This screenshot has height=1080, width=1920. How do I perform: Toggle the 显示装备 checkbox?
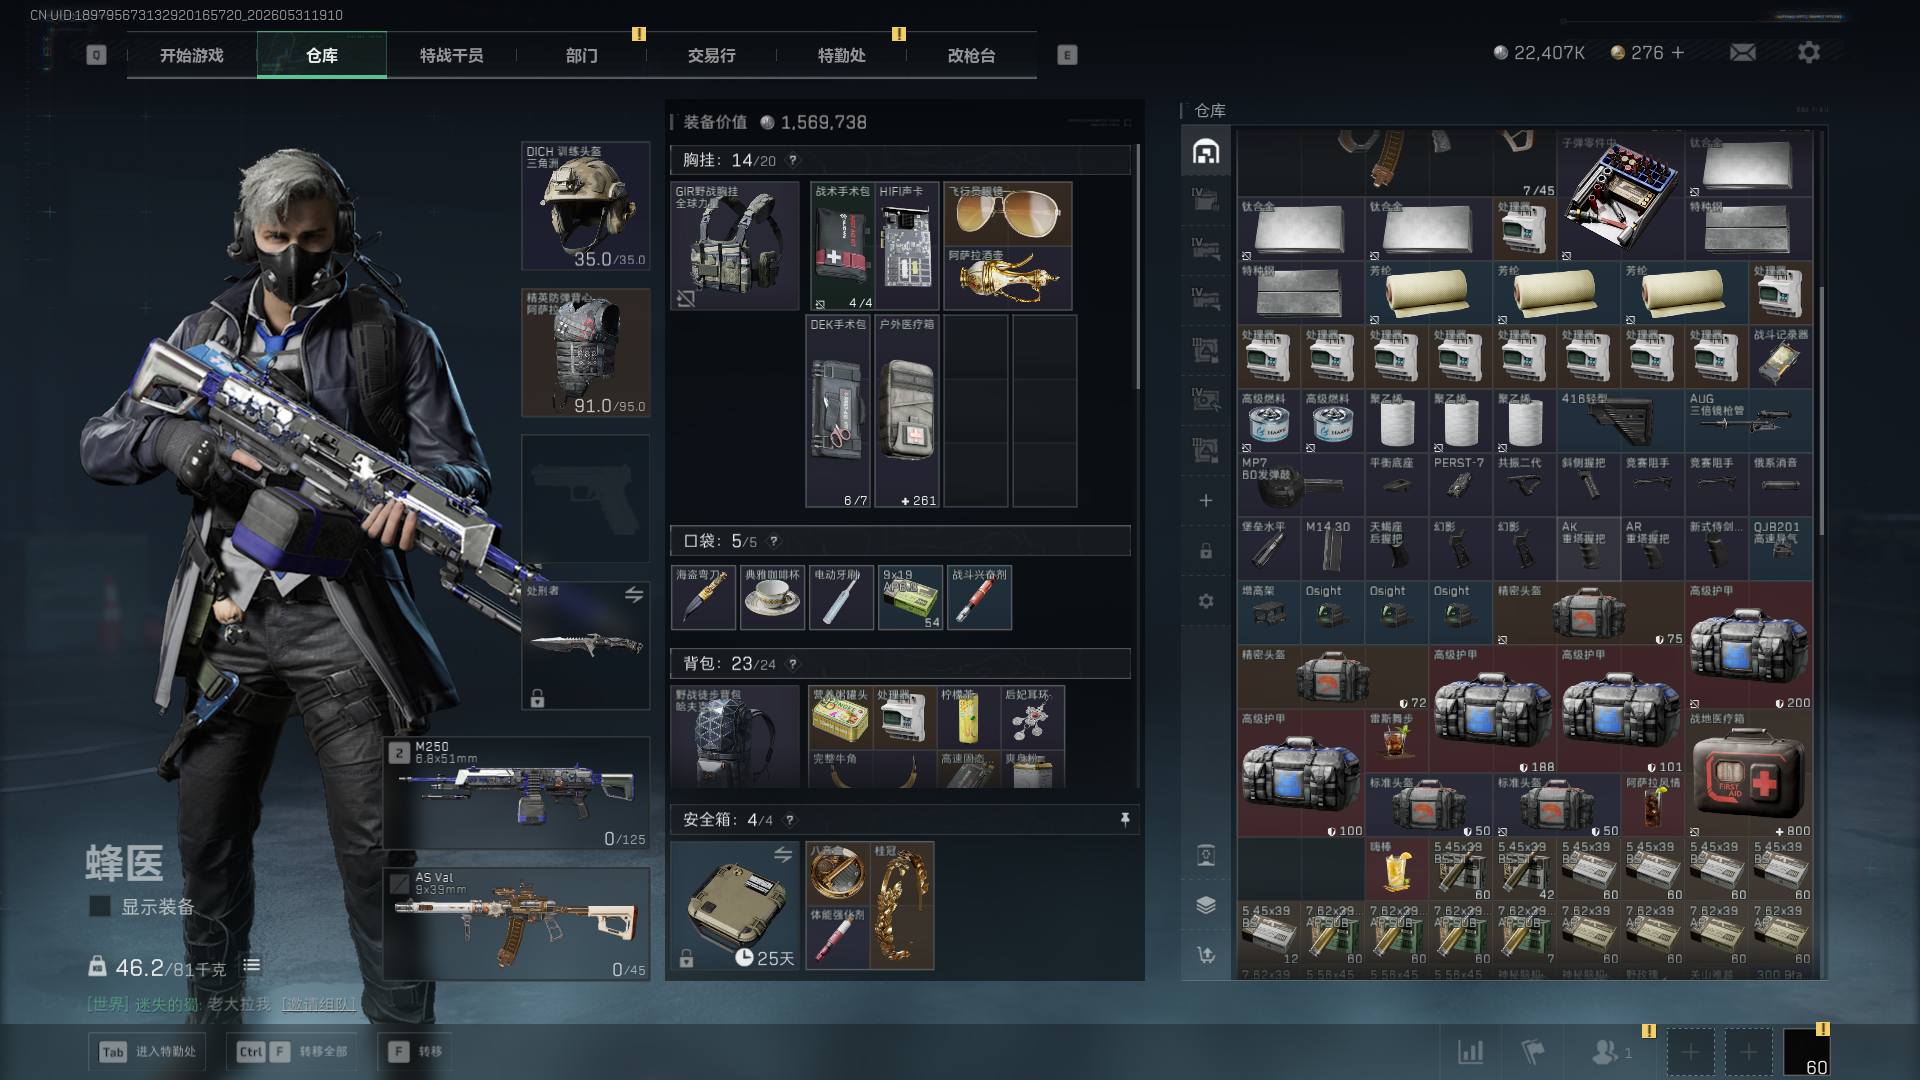coord(100,906)
